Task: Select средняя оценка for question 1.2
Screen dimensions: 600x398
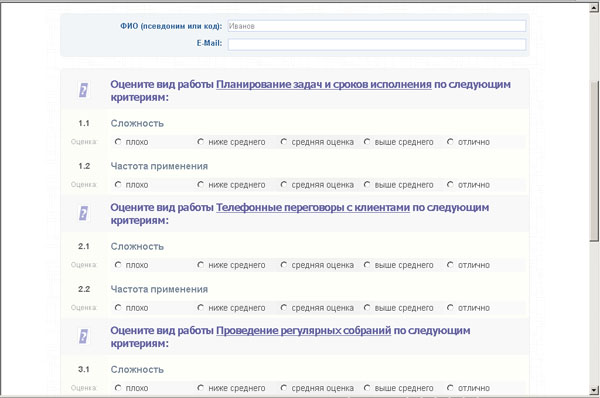Action: [284, 185]
